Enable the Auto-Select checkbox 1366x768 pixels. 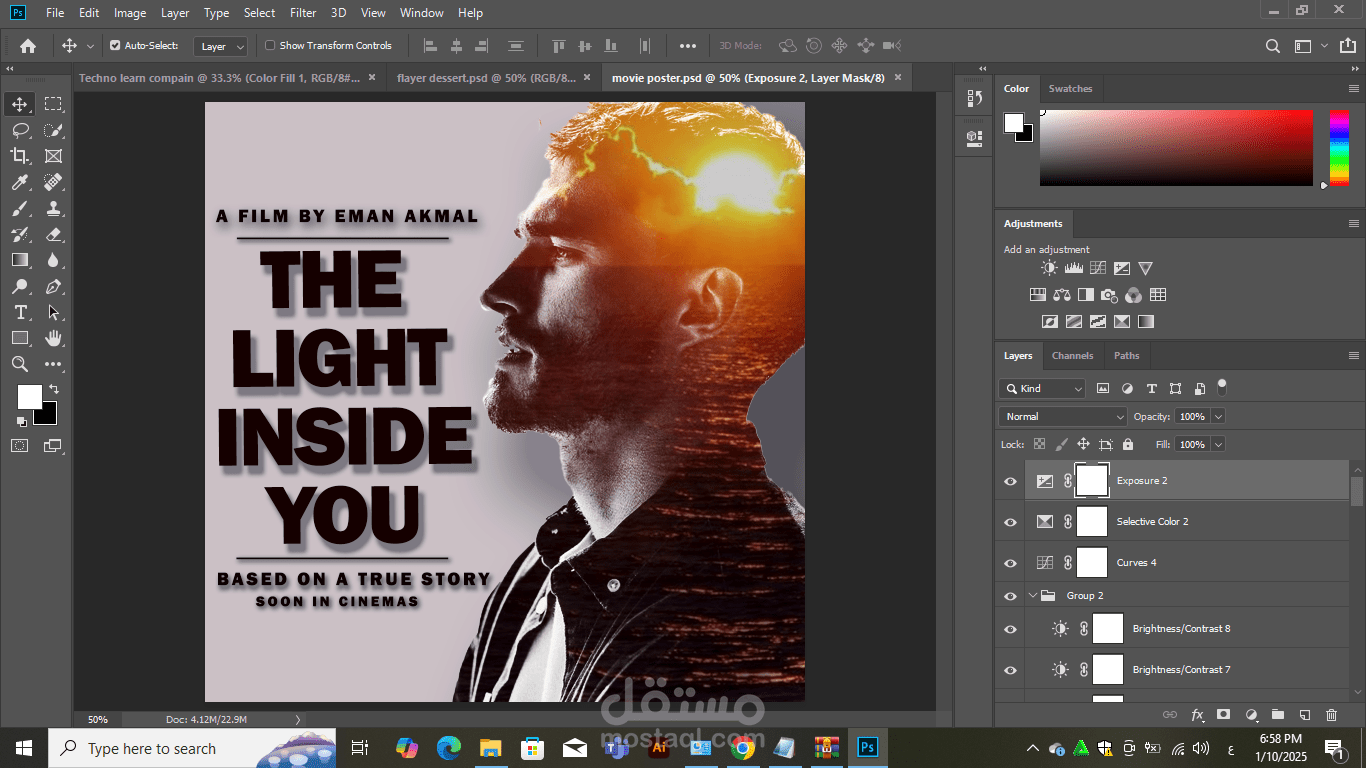[x=115, y=46]
